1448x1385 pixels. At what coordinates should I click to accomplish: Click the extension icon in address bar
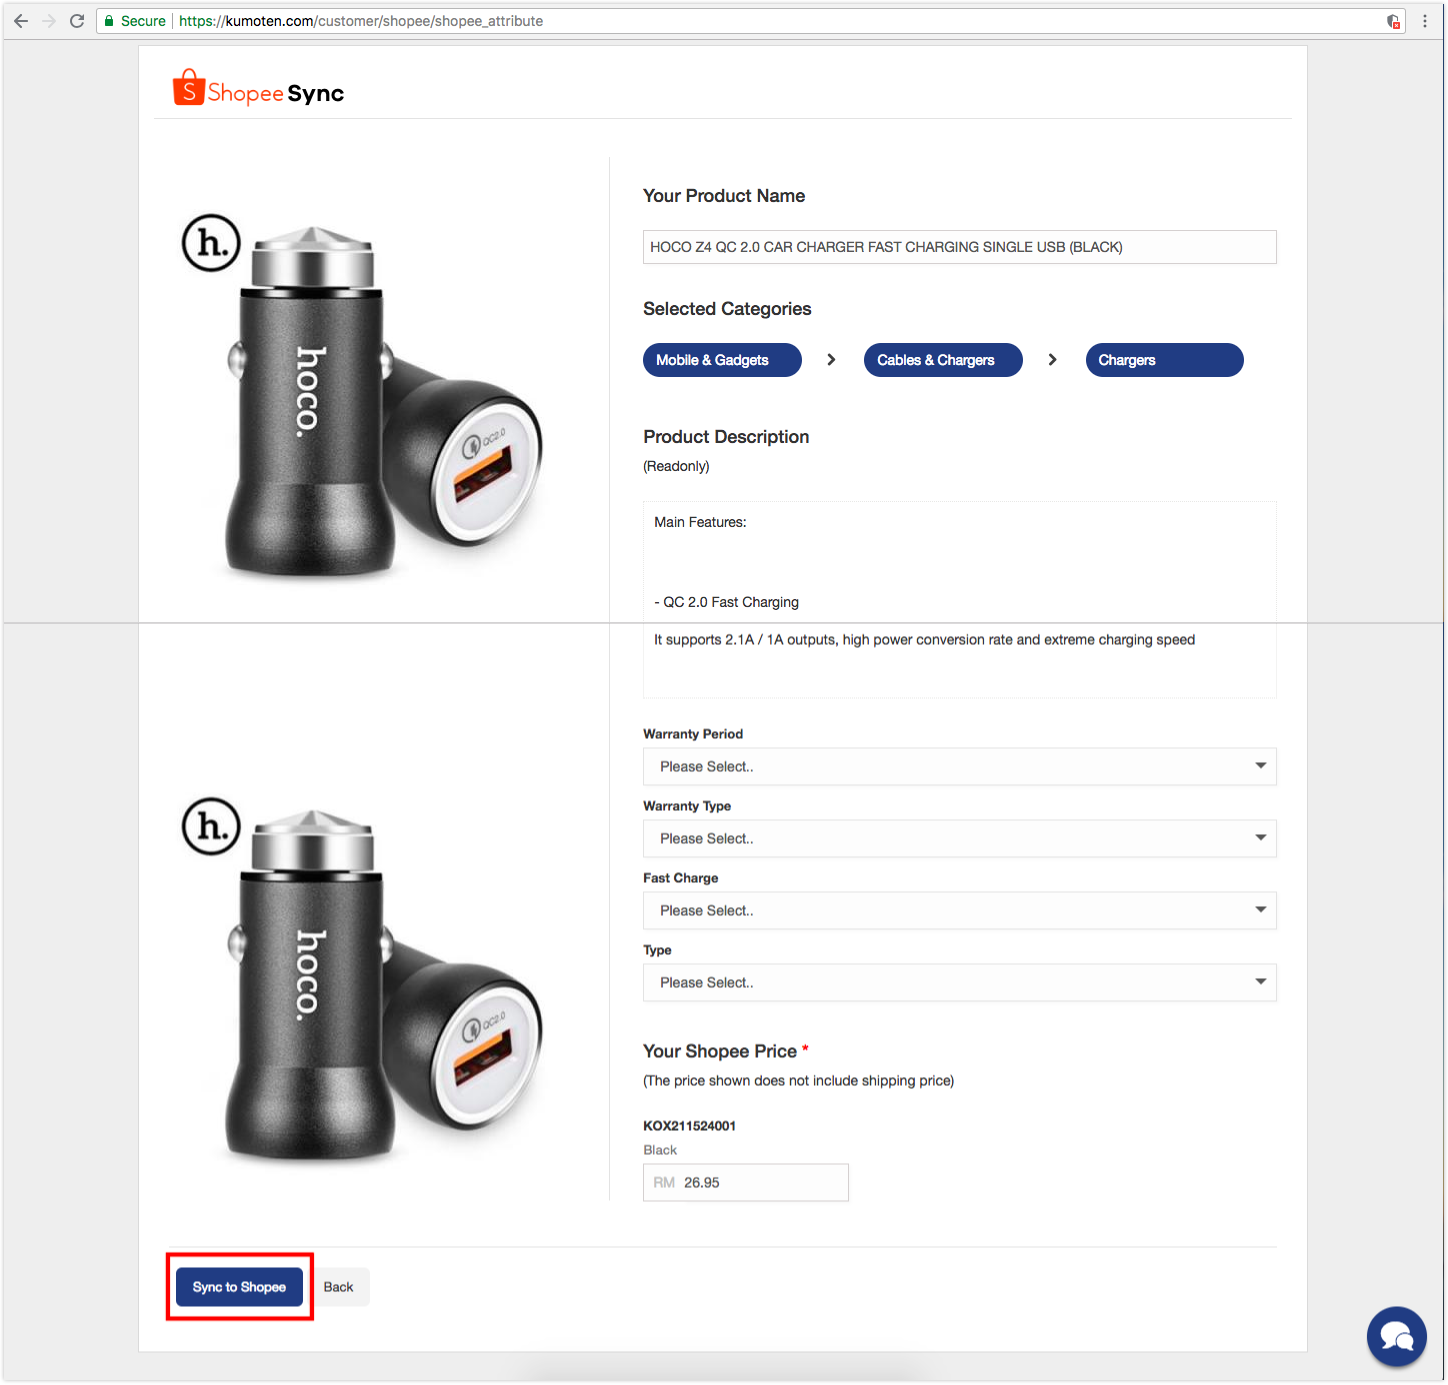[x=1393, y=21]
